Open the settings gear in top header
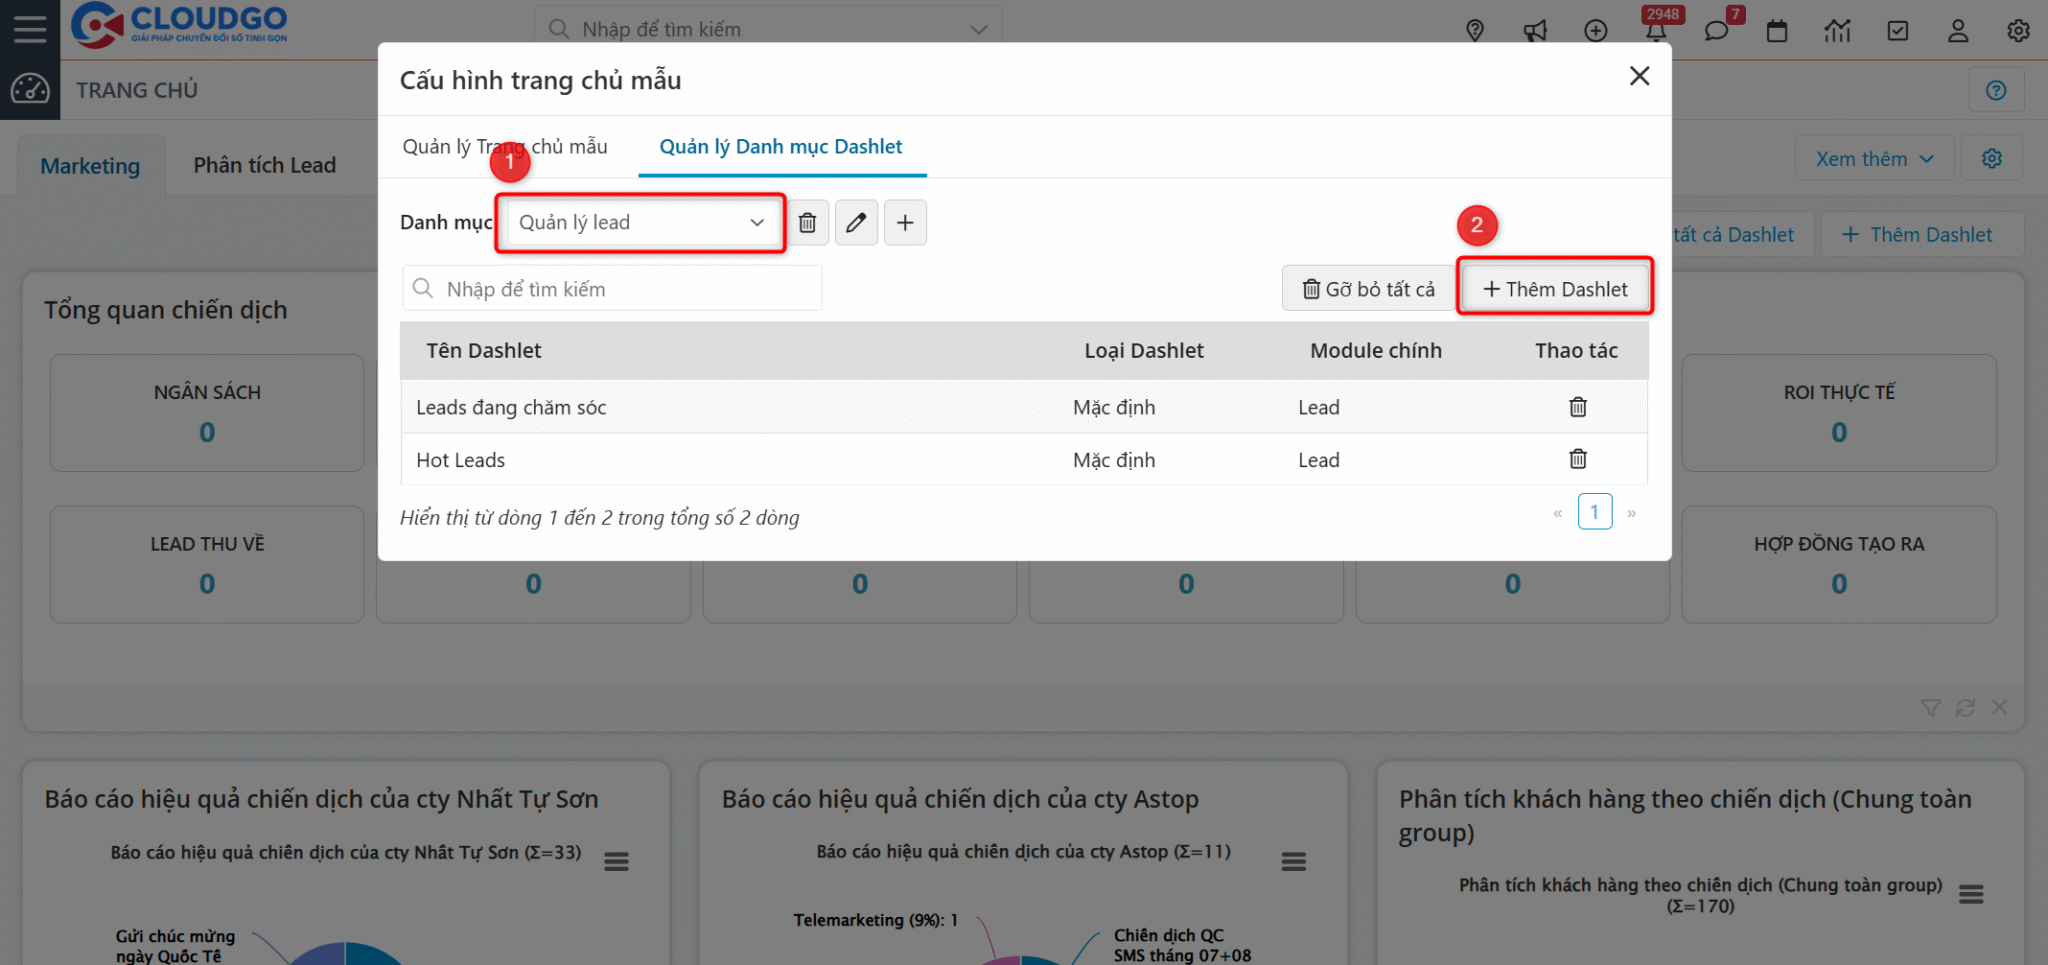Screen dimensions: 2048x965 pyautogui.click(x=2018, y=31)
